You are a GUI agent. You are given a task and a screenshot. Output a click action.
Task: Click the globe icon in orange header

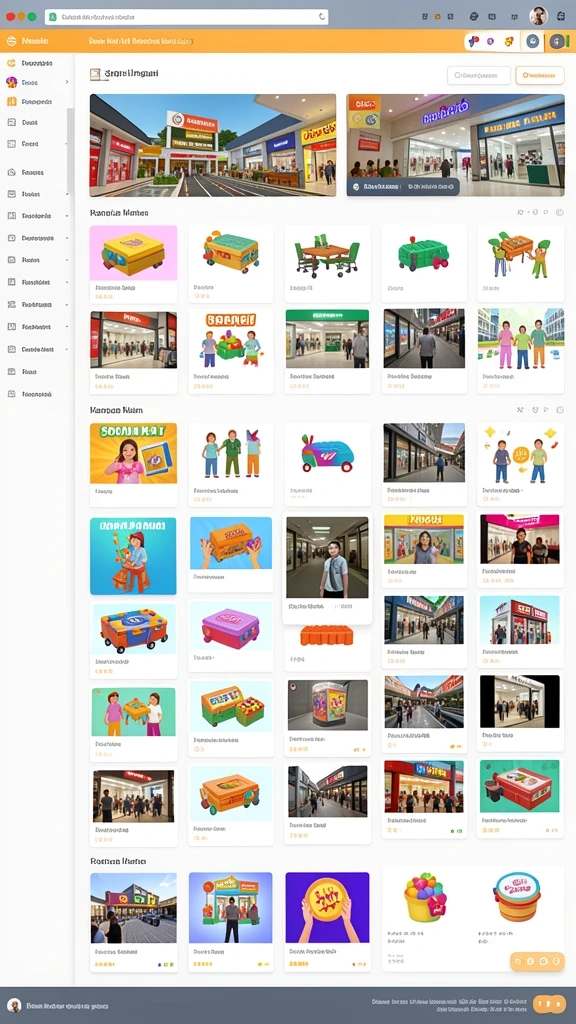pyautogui.click(x=10, y=41)
